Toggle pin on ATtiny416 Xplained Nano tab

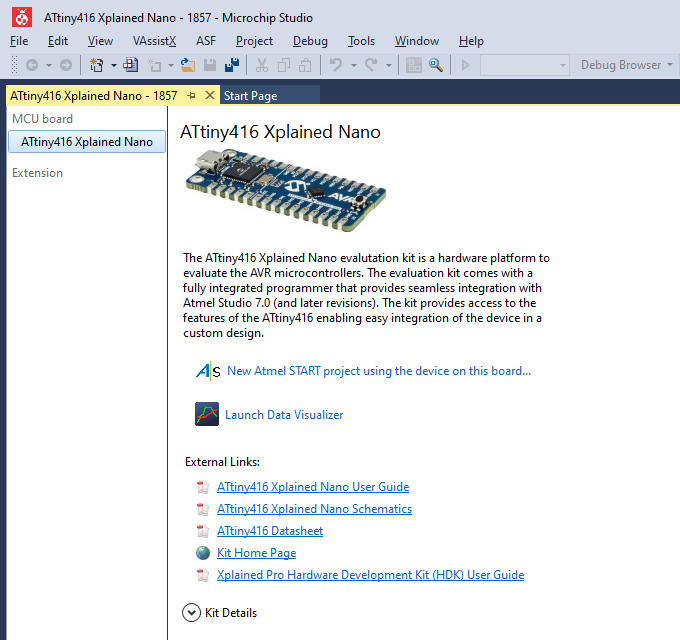[x=191, y=95]
